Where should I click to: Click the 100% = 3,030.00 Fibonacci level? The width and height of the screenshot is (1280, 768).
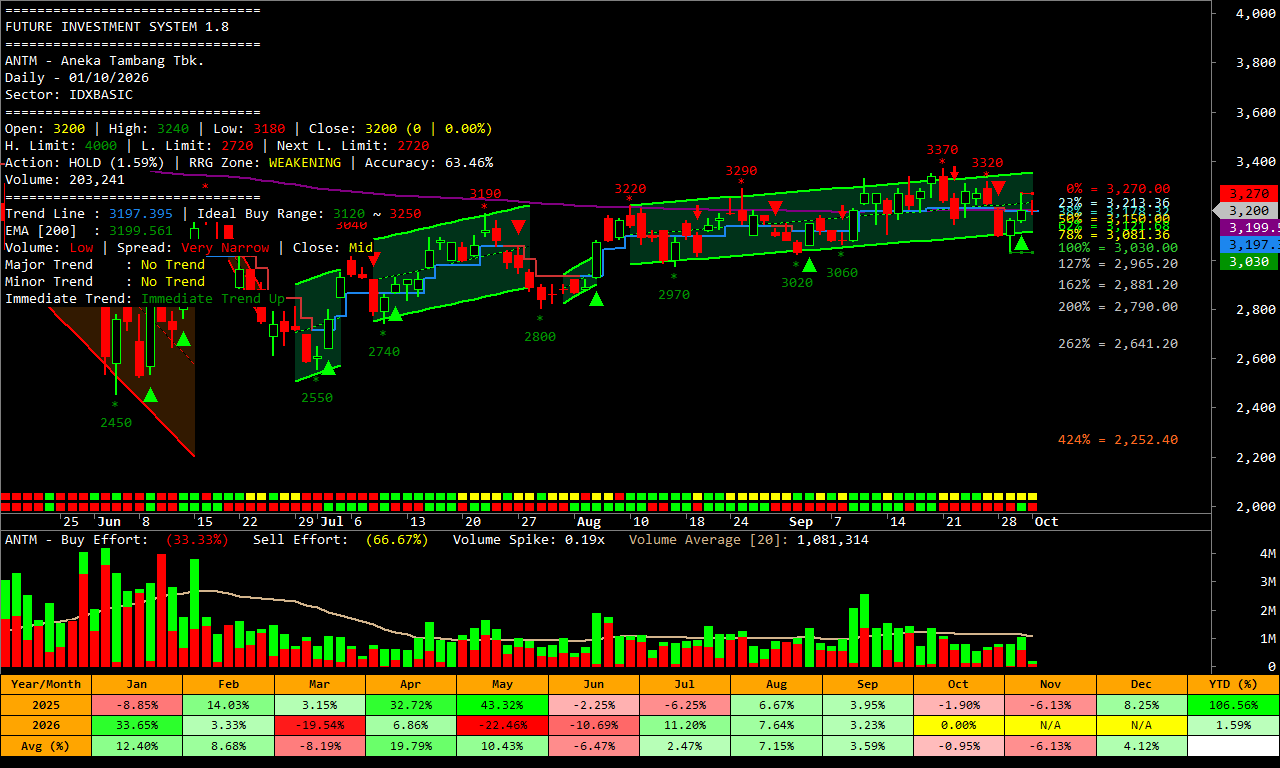(x=1118, y=248)
